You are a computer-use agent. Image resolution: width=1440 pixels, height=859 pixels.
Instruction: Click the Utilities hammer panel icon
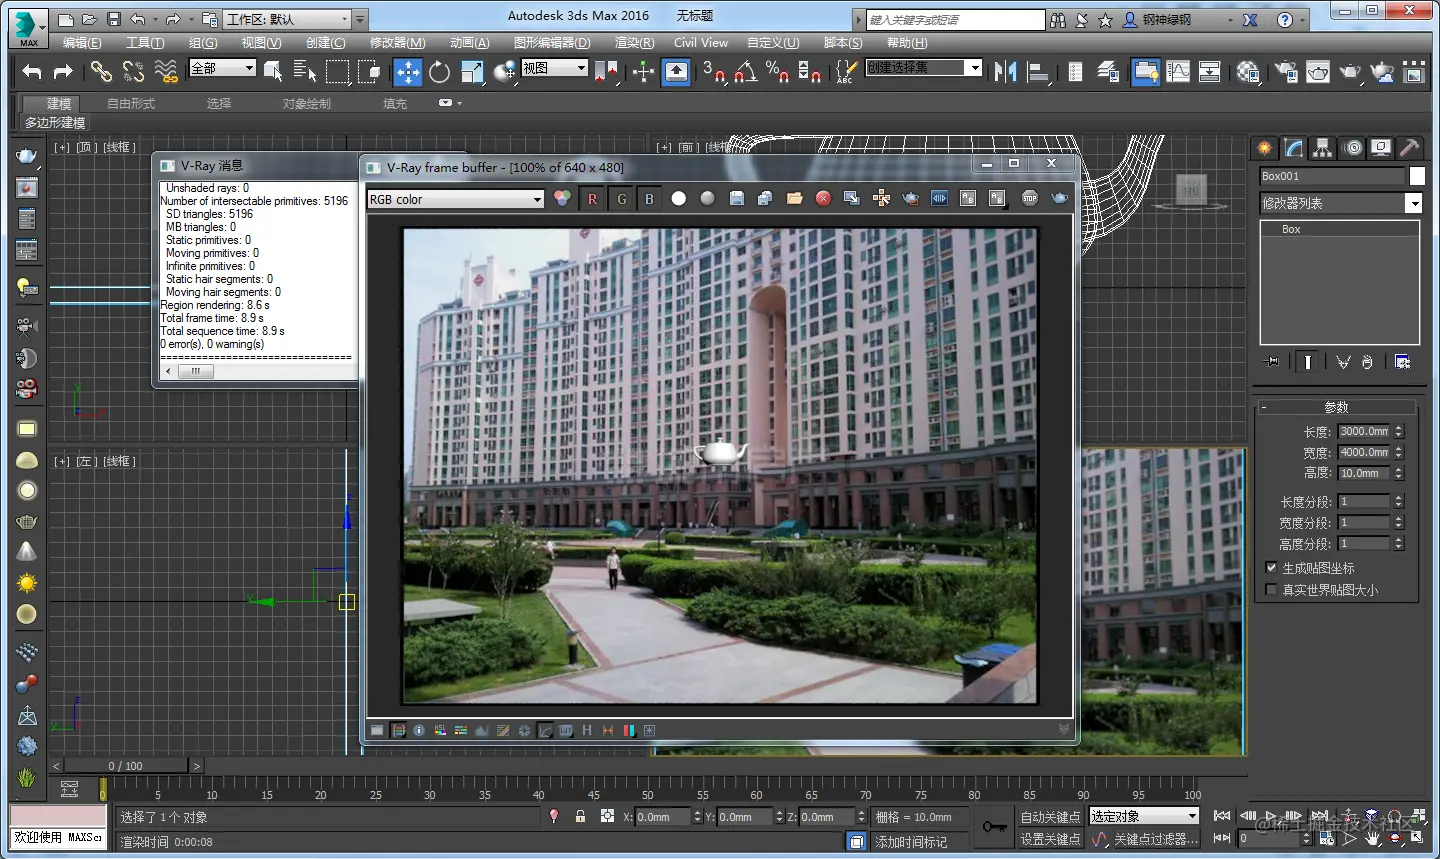[1409, 148]
